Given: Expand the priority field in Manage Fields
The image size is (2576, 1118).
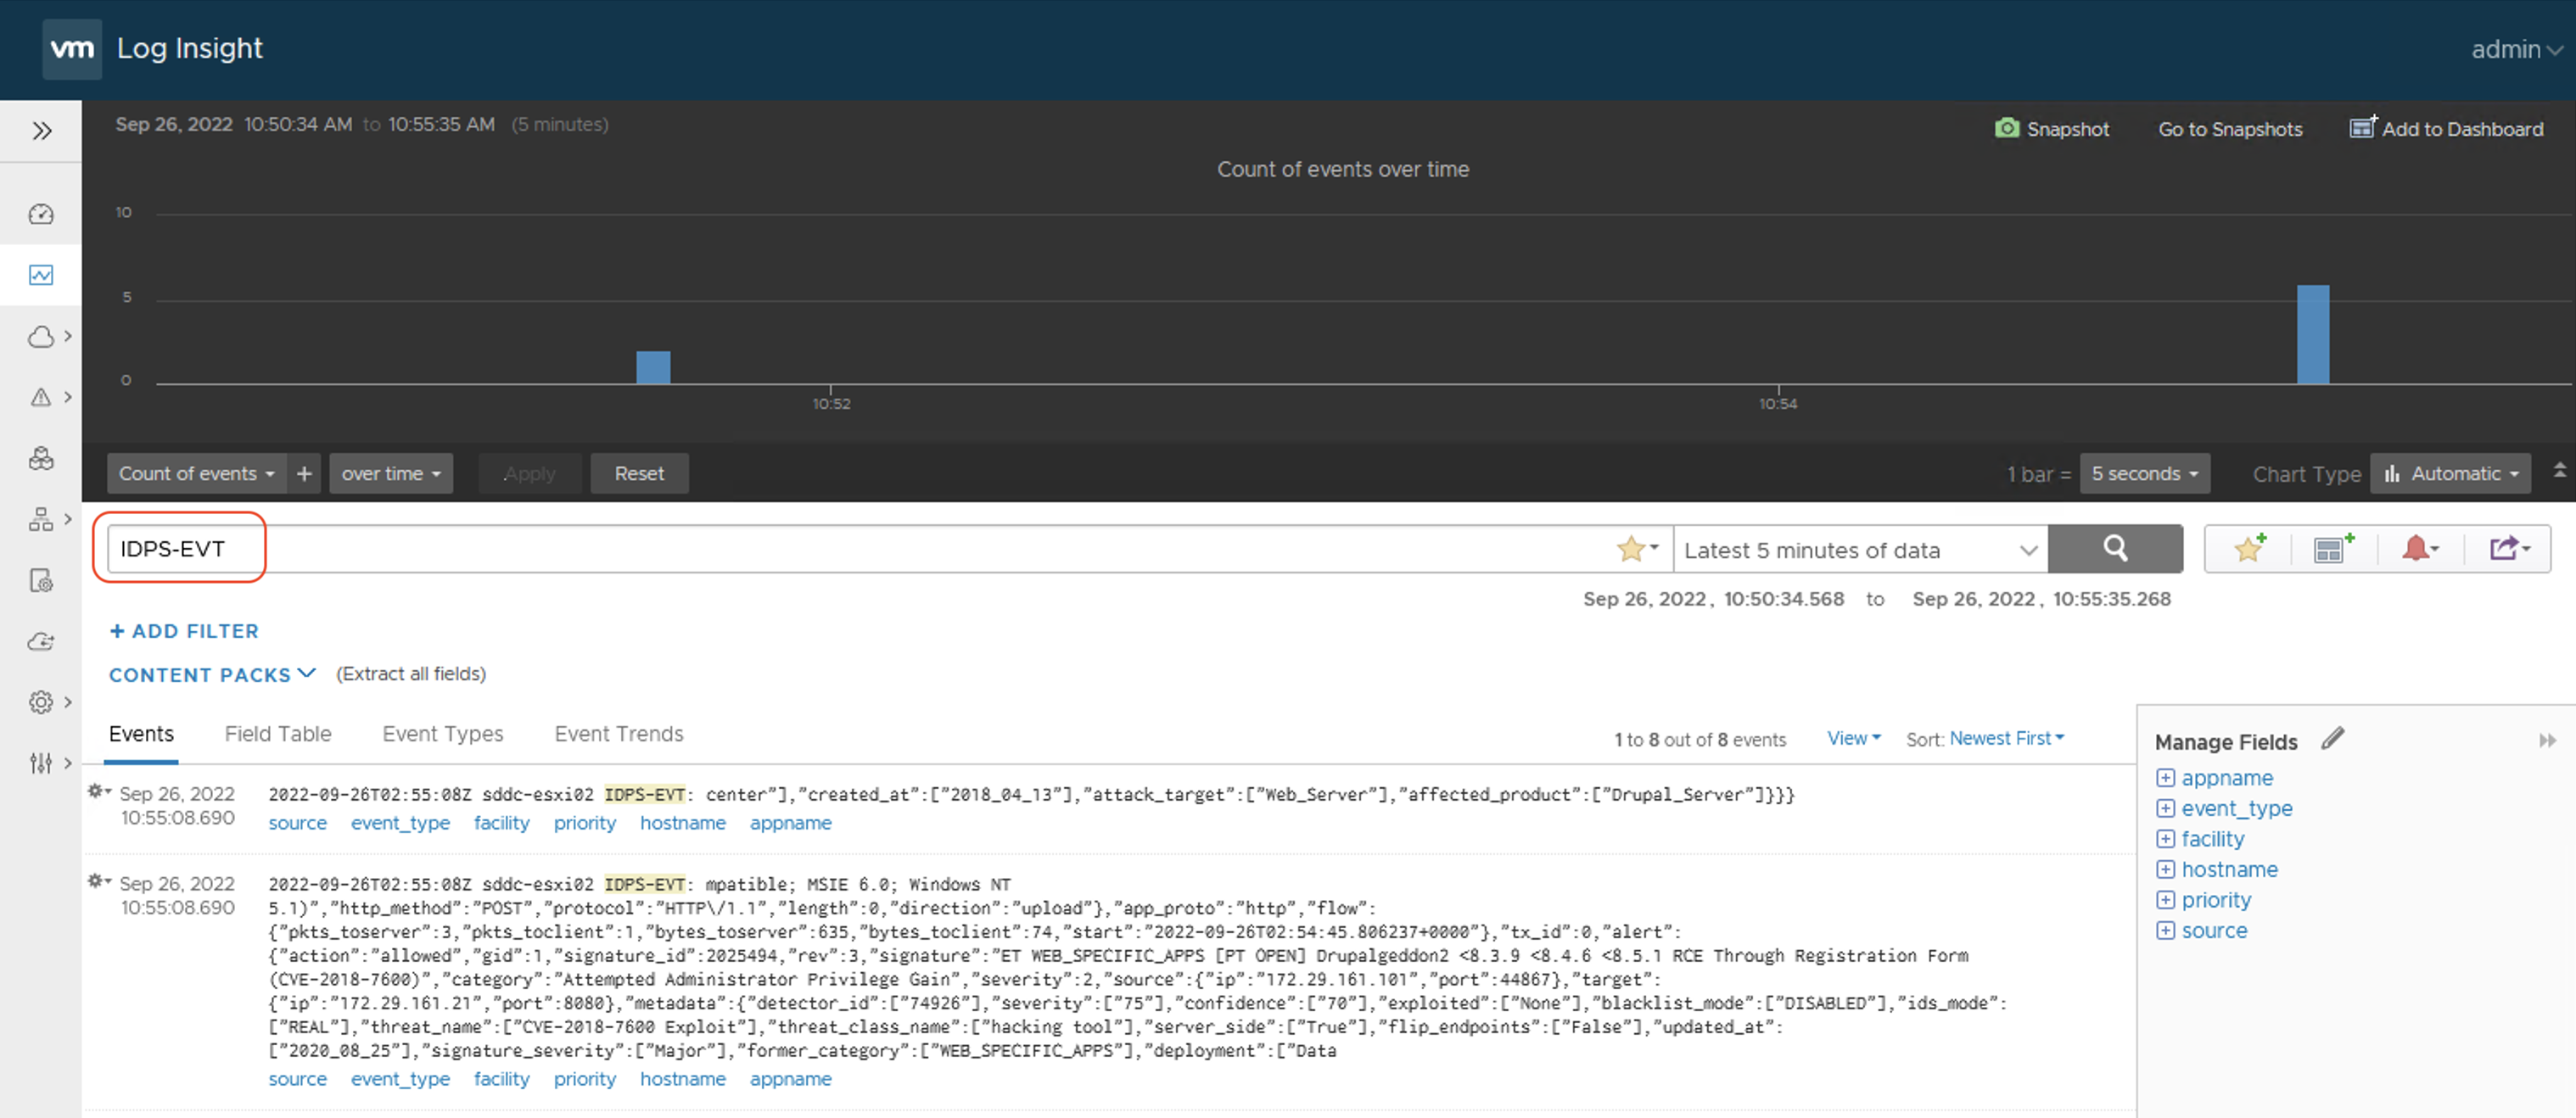Looking at the screenshot, I should pos(2165,900).
